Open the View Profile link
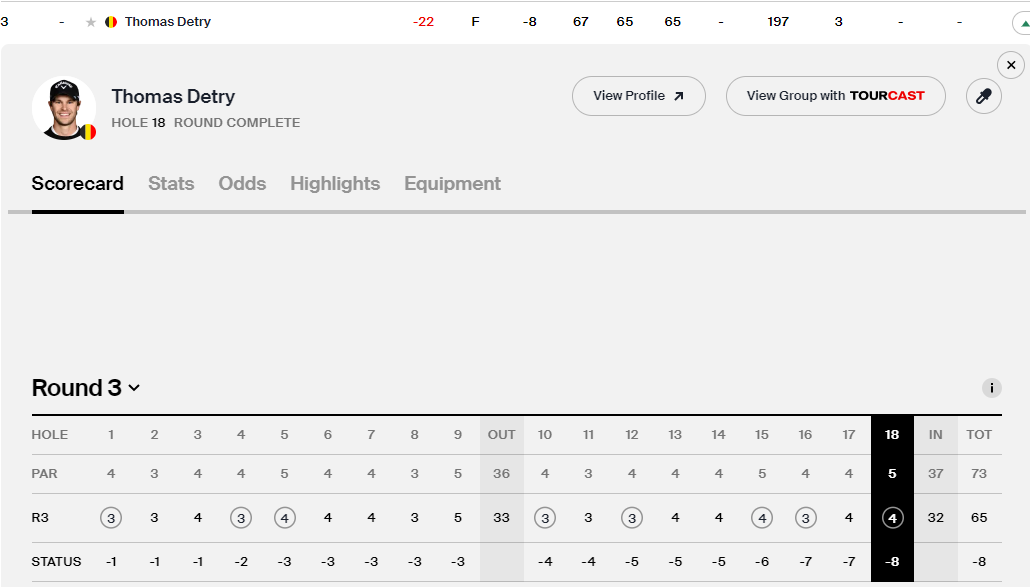Image resolution: width=1030 pixels, height=587 pixels. click(x=638, y=96)
